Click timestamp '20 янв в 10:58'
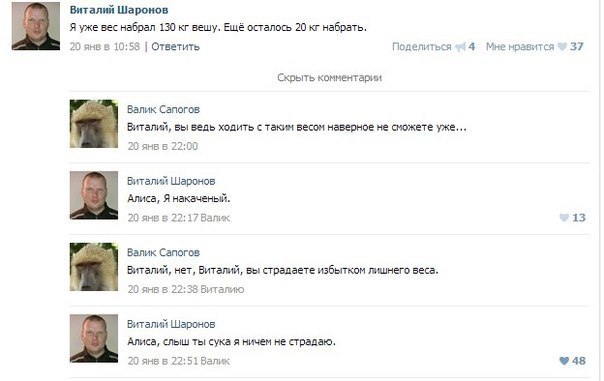 coord(105,47)
